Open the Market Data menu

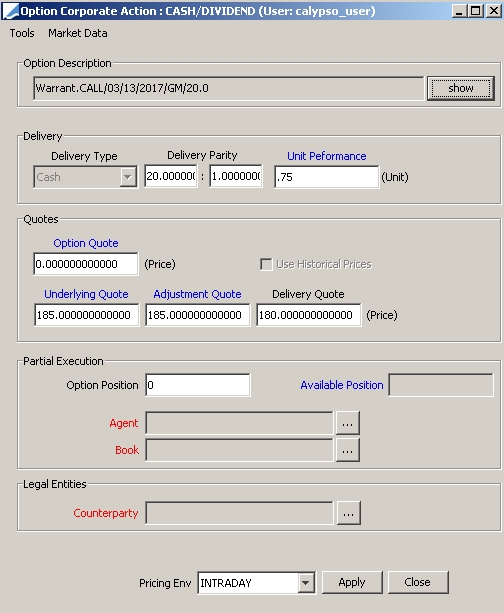(78, 33)
